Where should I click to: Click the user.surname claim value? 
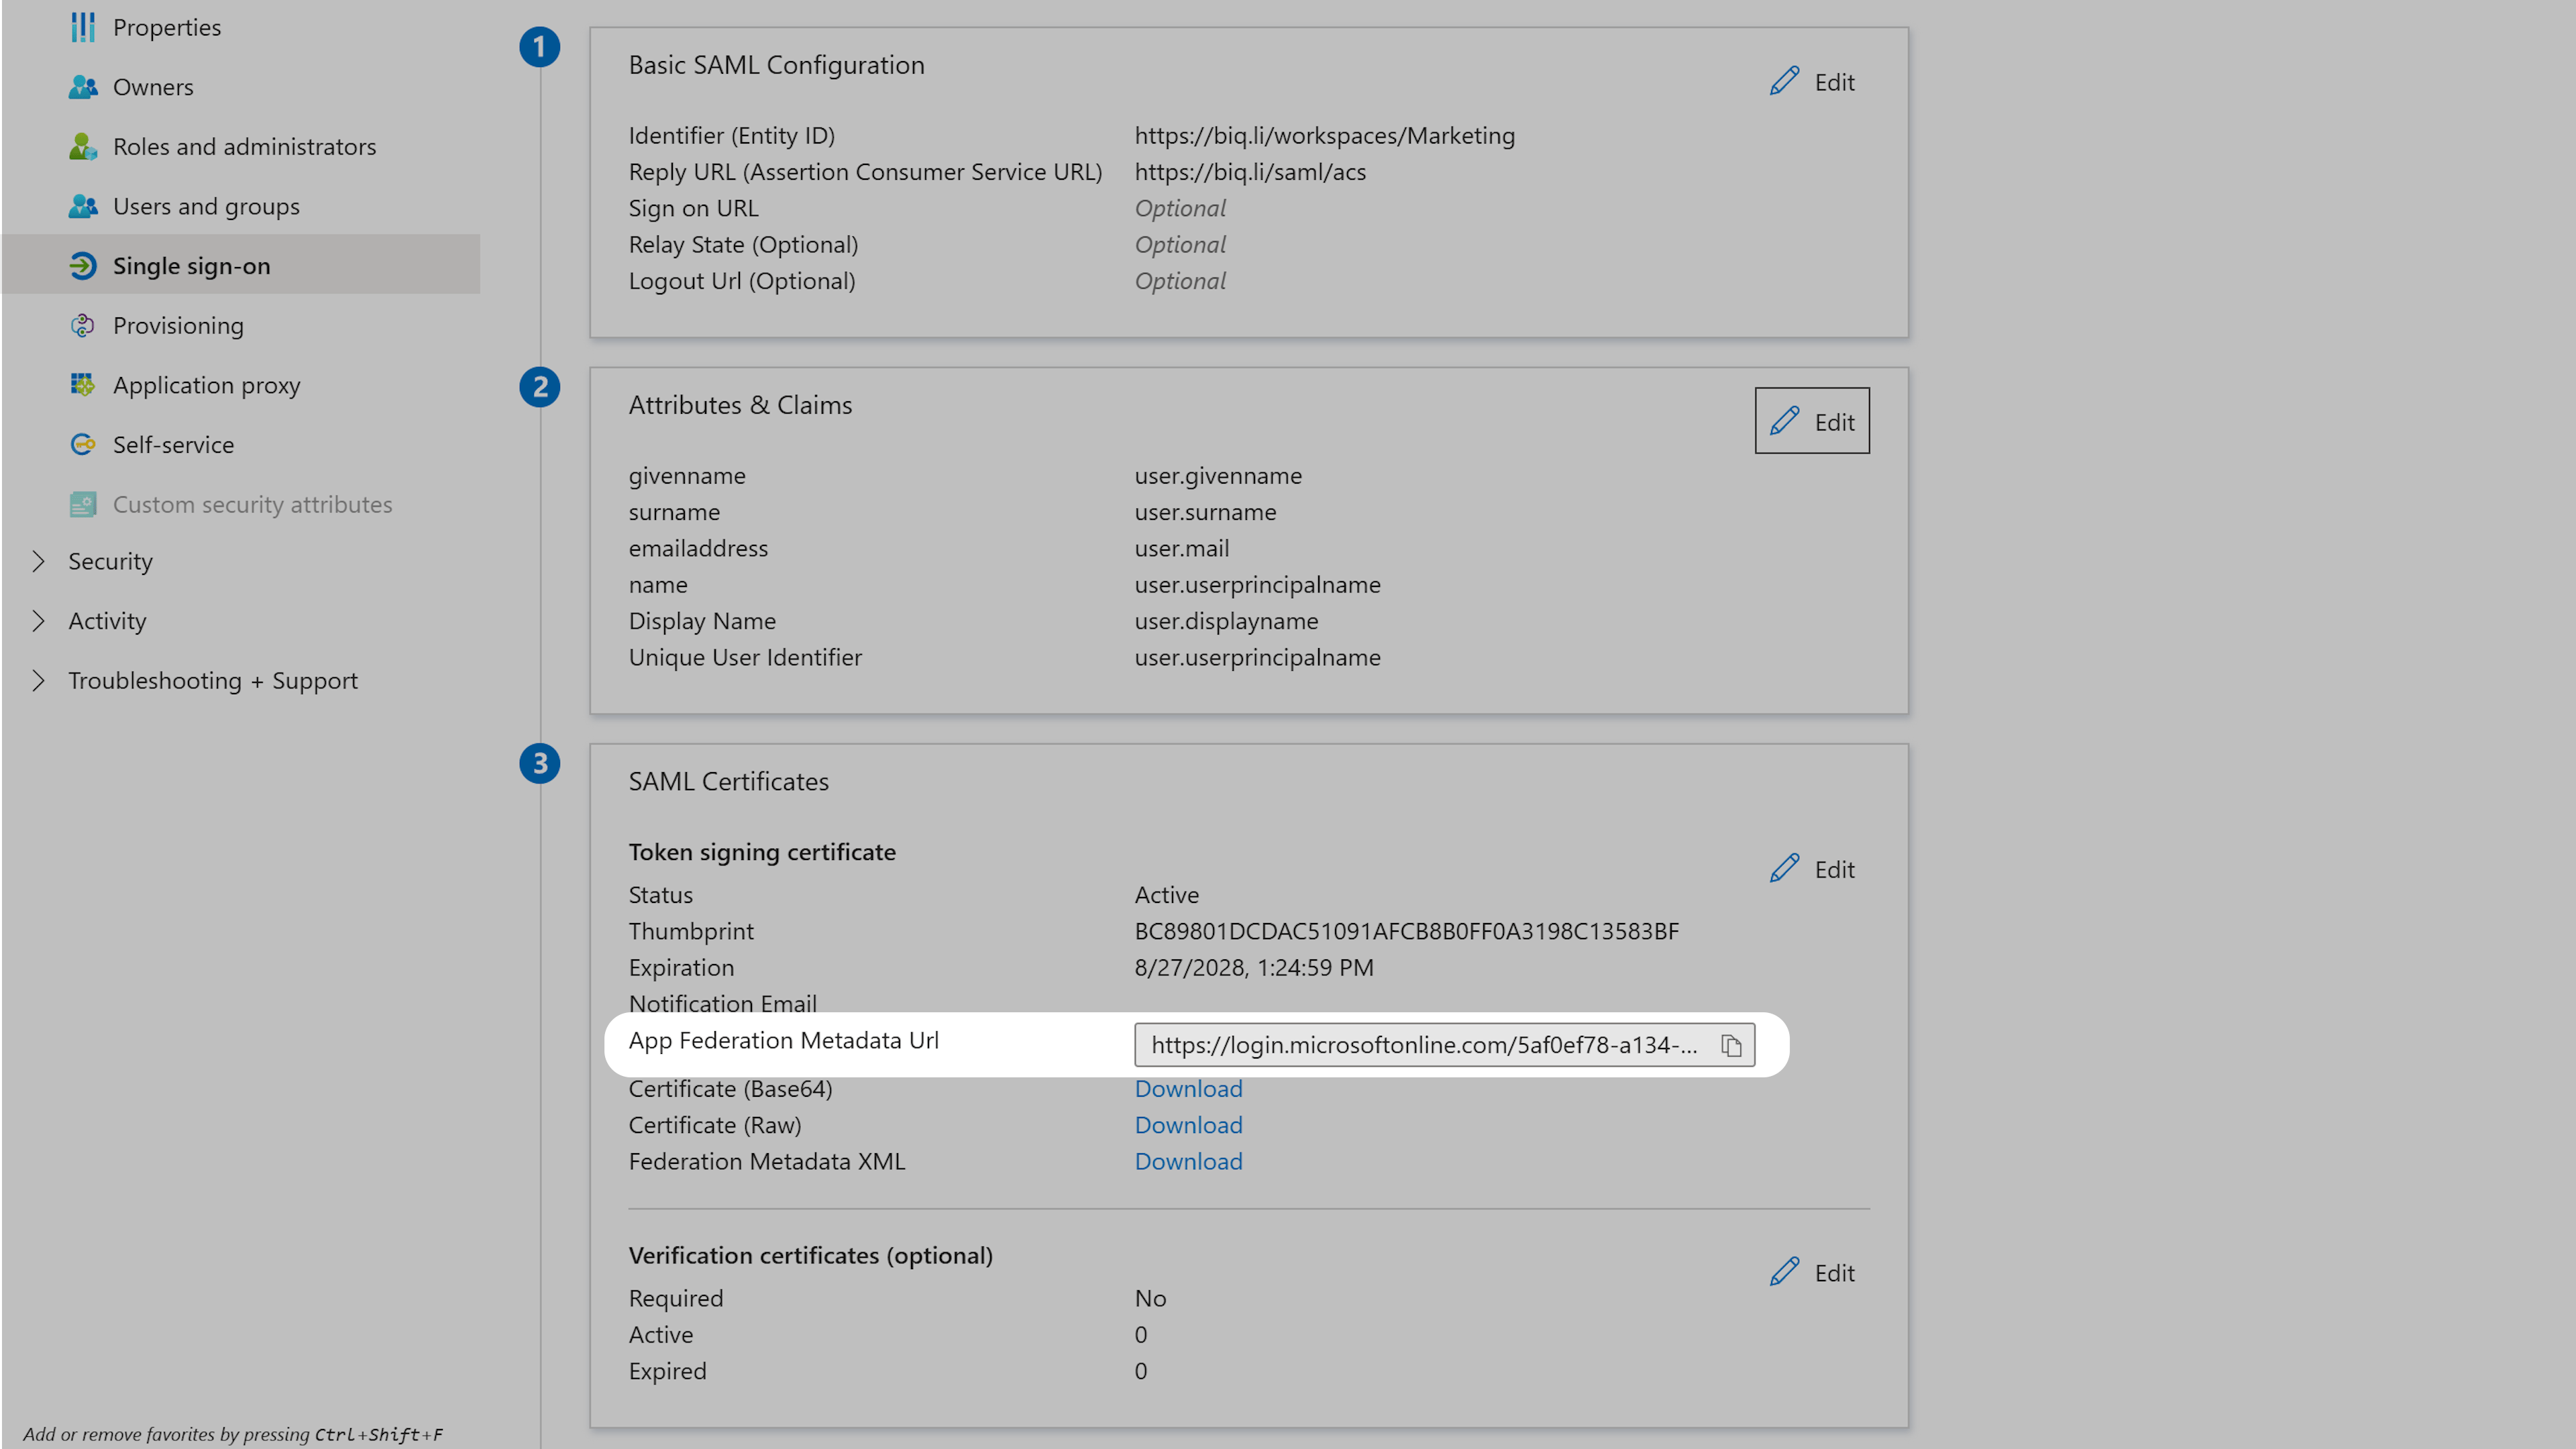(1205, 512)
